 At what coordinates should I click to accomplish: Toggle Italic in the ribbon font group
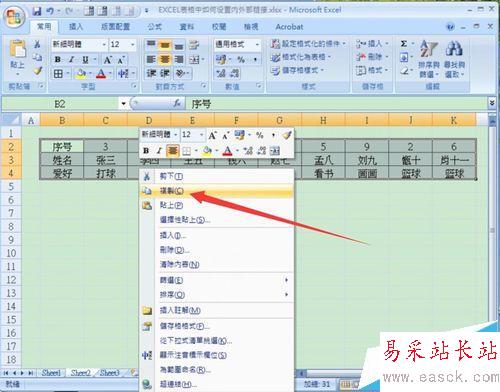point(71,59)
